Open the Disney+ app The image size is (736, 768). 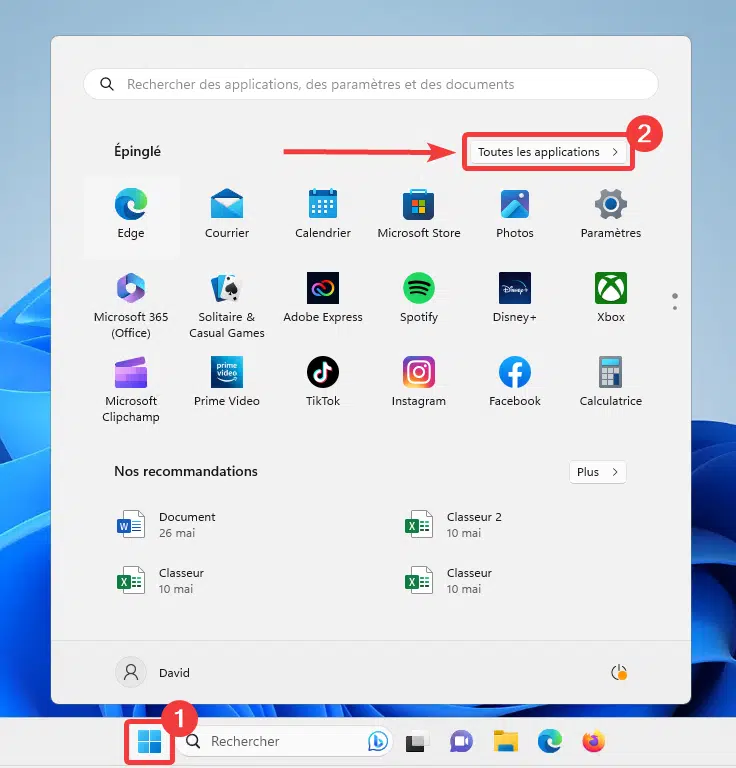coord(515,297)
